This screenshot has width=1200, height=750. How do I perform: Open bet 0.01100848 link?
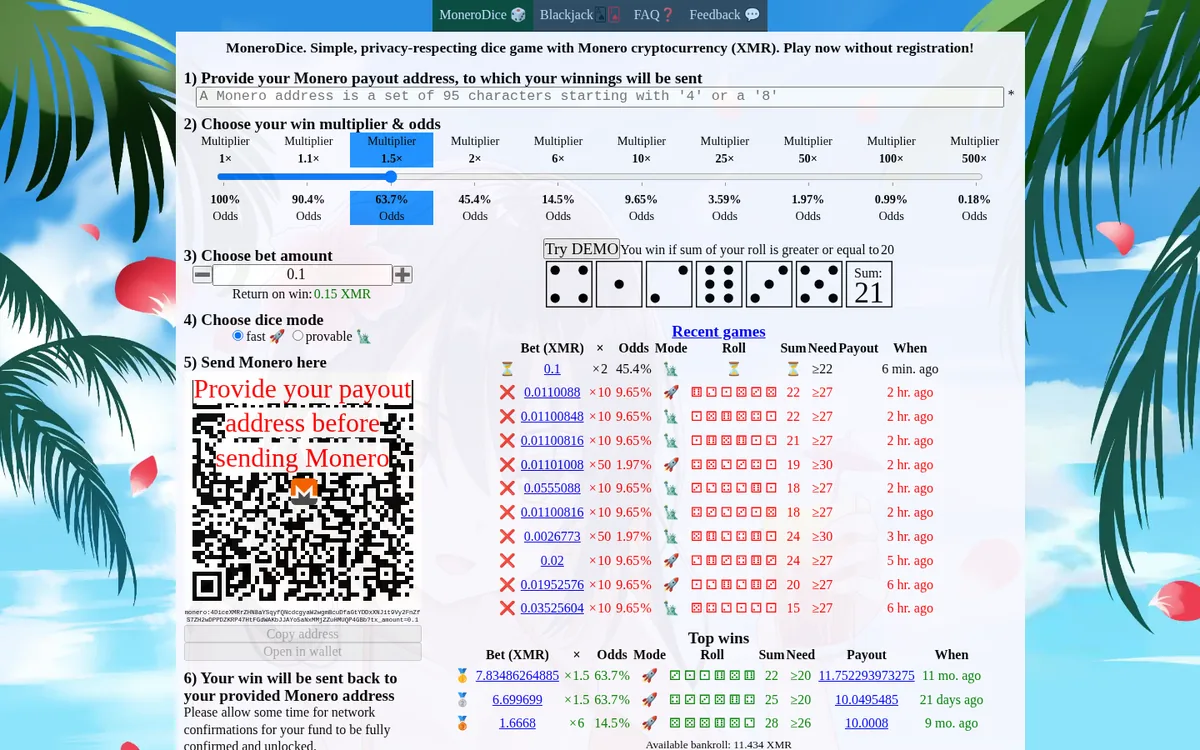[552, 417]
